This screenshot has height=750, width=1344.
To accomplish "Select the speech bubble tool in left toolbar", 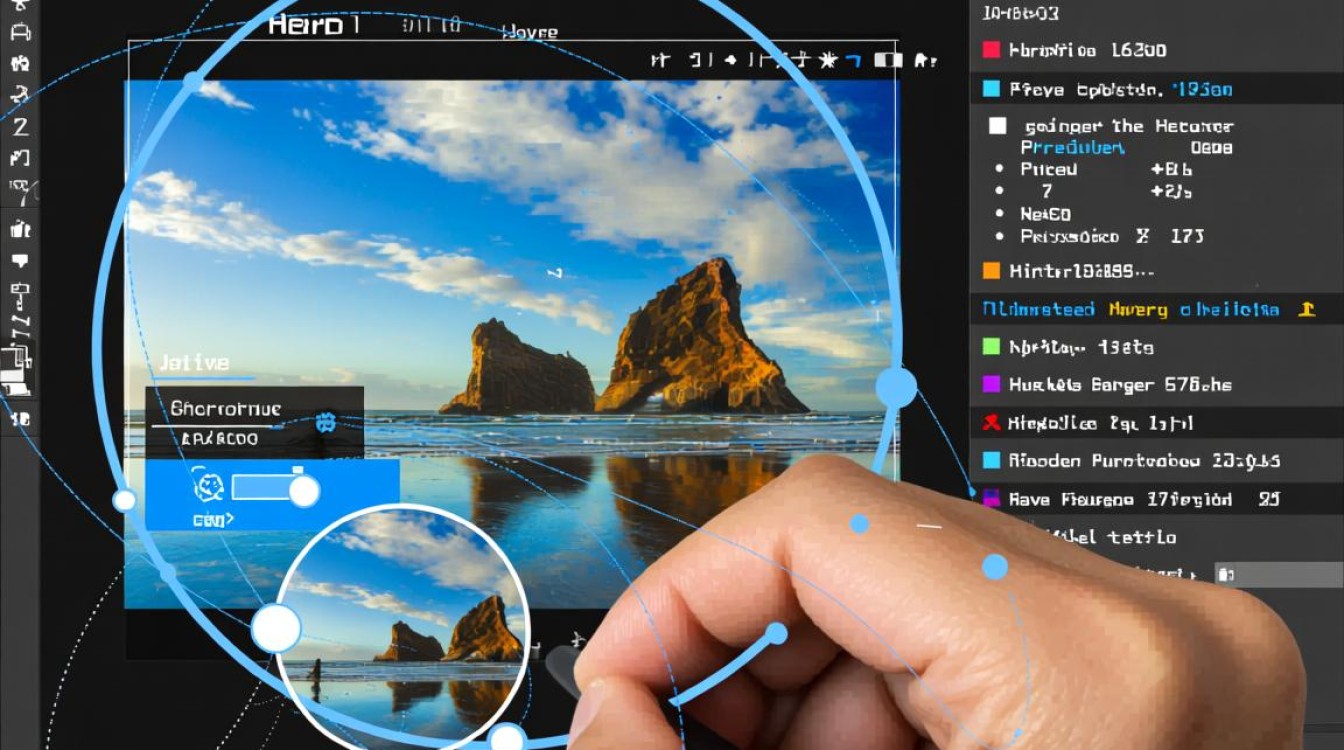I will (19, 260).
